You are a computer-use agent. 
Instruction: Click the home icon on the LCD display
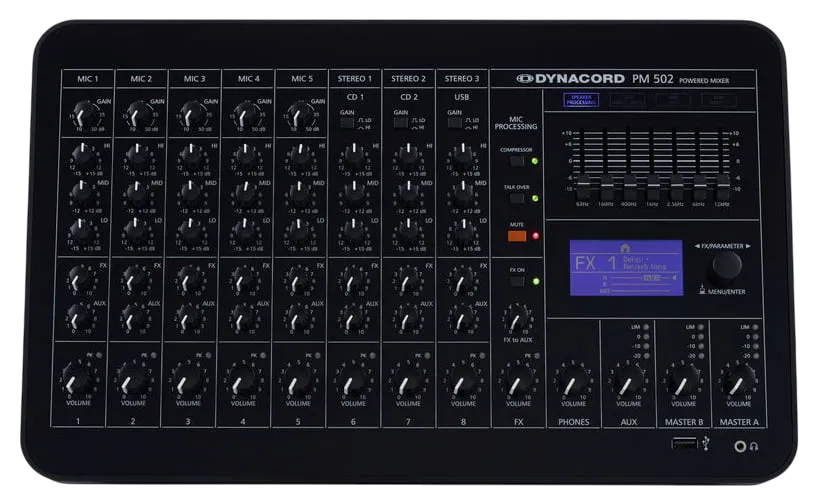coord(625,248)
